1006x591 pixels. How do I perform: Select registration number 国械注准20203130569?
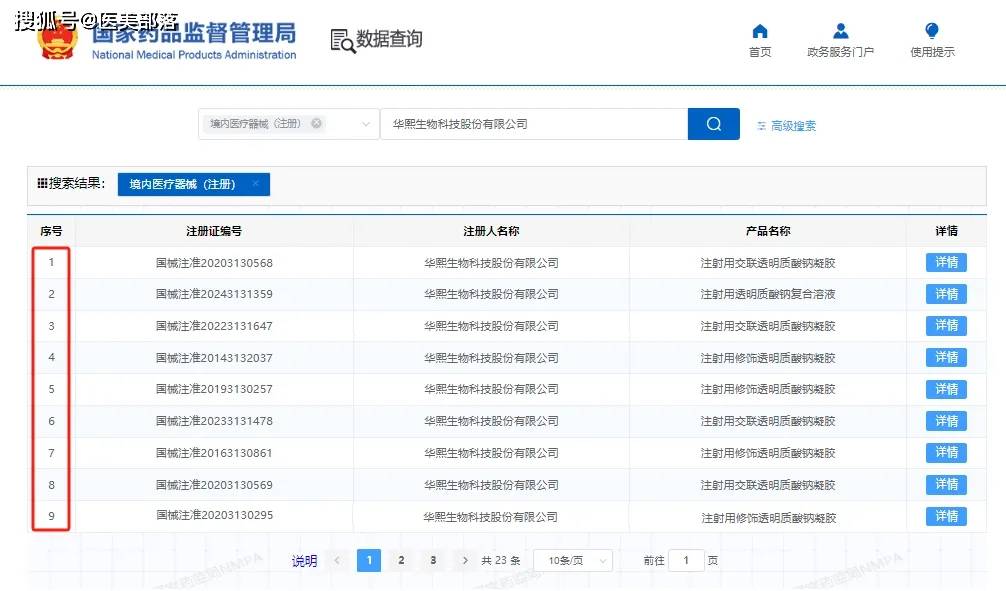pos(214,484)
